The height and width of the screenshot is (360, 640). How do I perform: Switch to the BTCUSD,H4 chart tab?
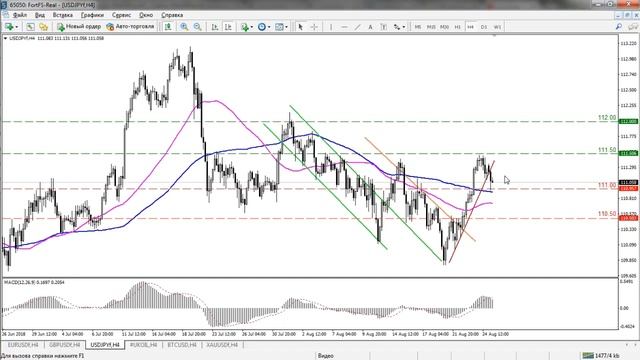(x=182, y=345)
